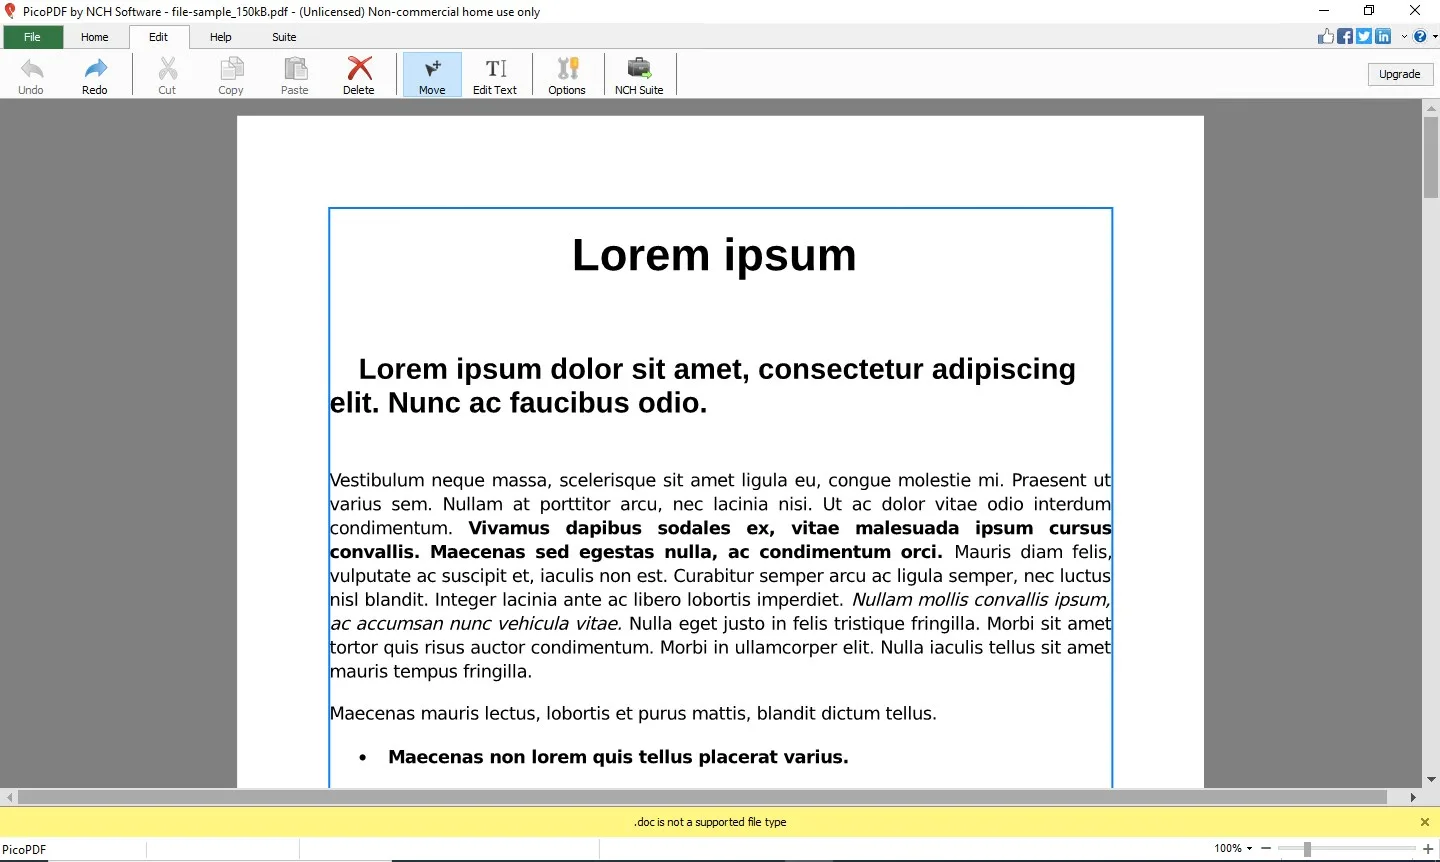Zoom out with the minus icon
Screen dimensions: 1440x862
1266,848
